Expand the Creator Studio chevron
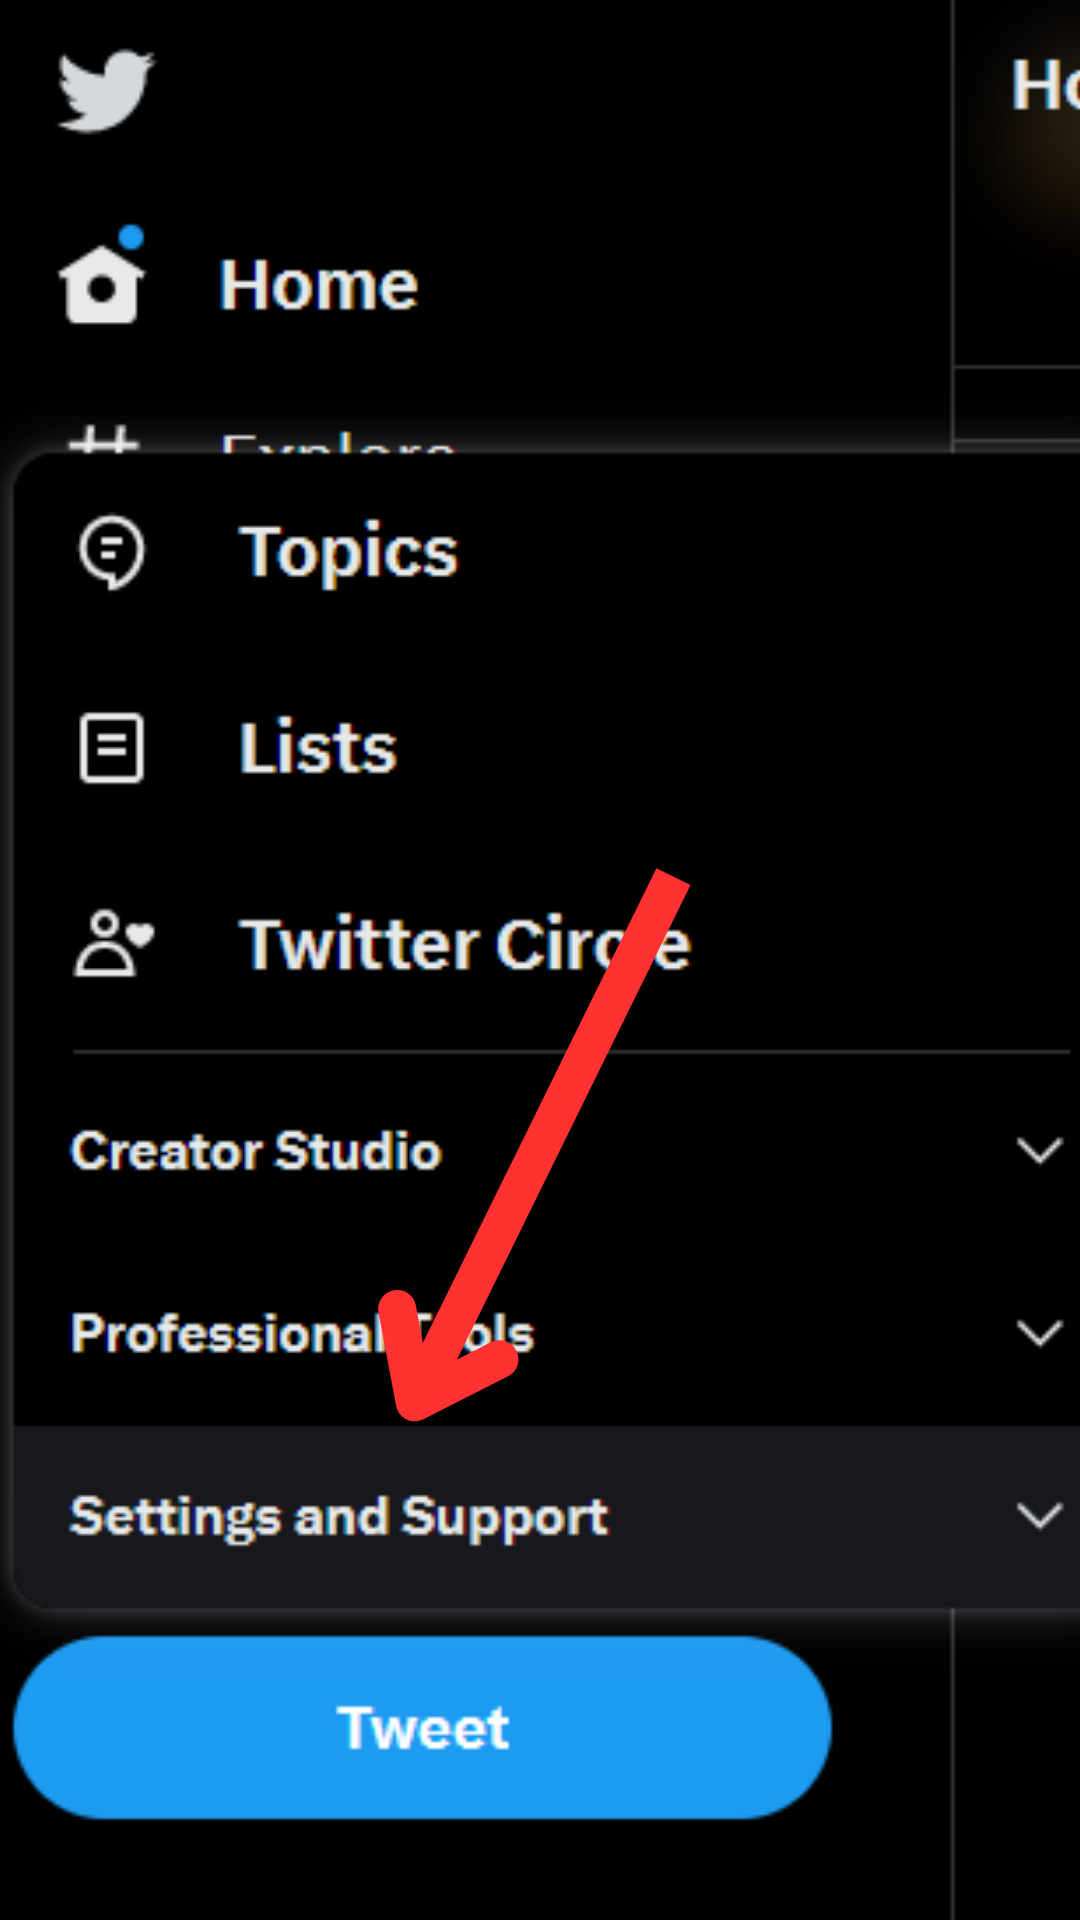This screenshot has width=1080, height=1920. pos(1039,1151)
